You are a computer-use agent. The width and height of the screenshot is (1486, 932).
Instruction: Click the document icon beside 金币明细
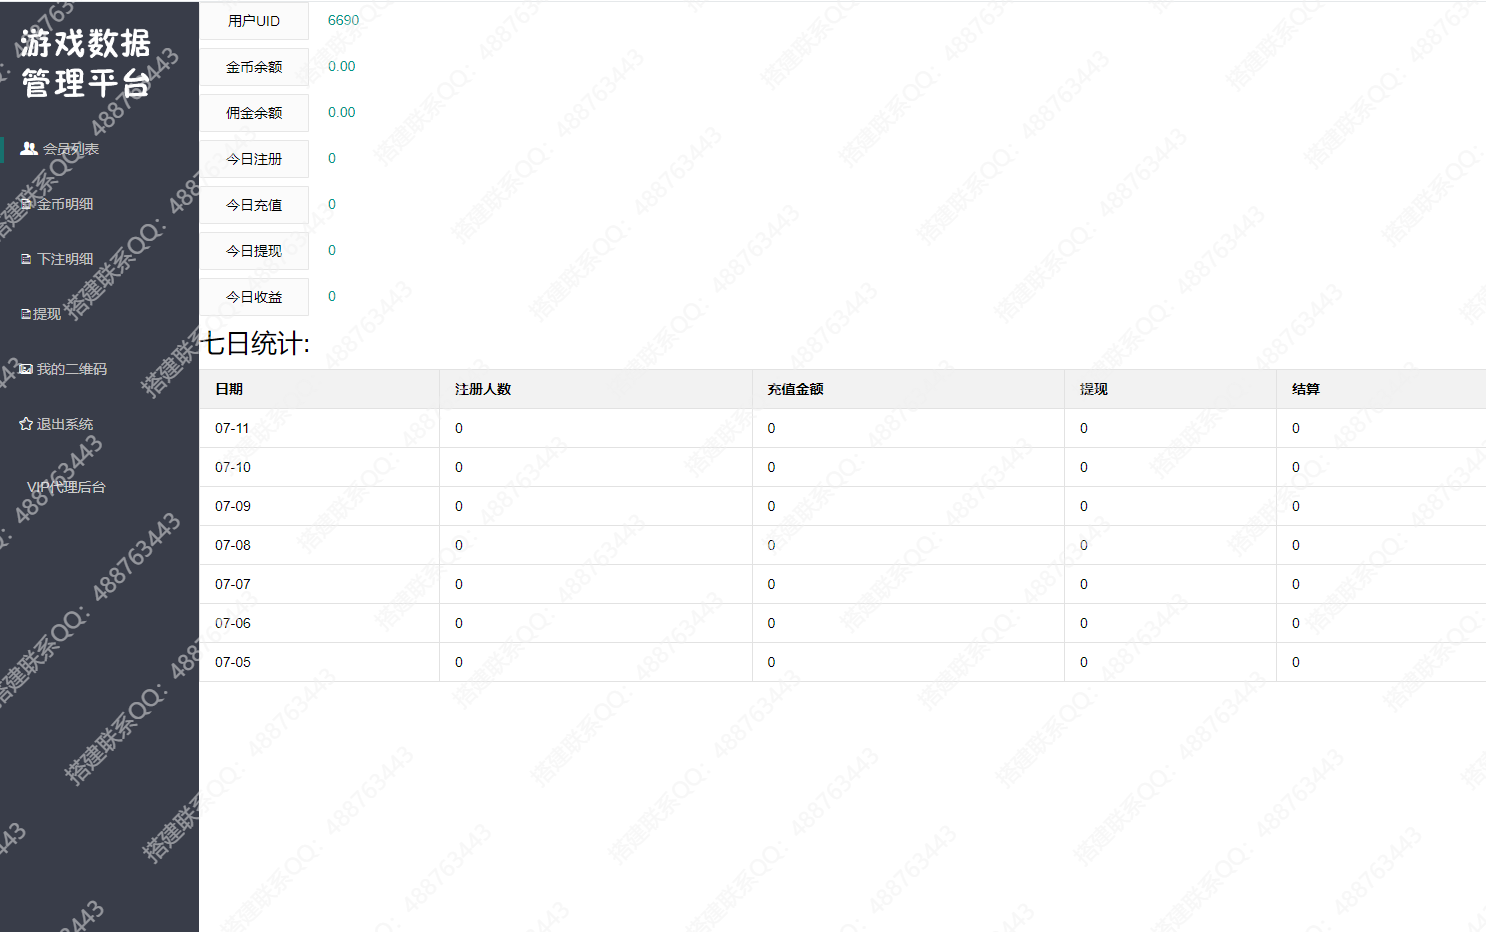point(26,204)
